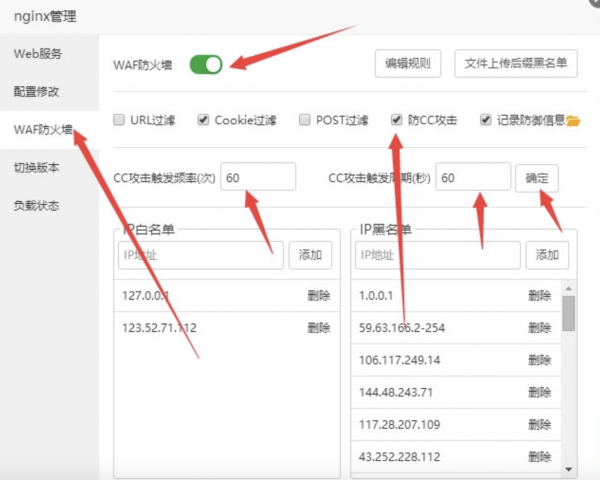Click the 编辑规则 button
The image size is (600, 480).
(x=408, y=64)
